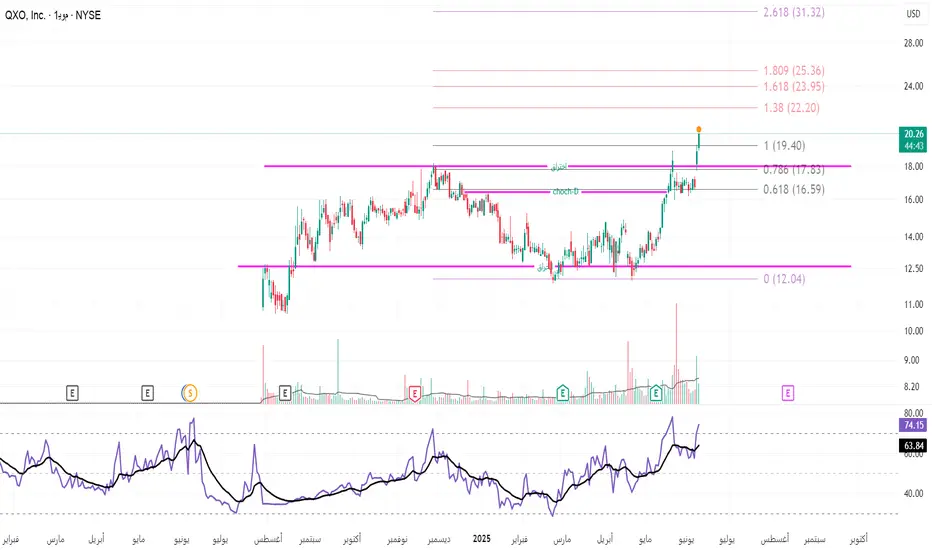Click the 28.00 price axis label

[x=913, y=43]
